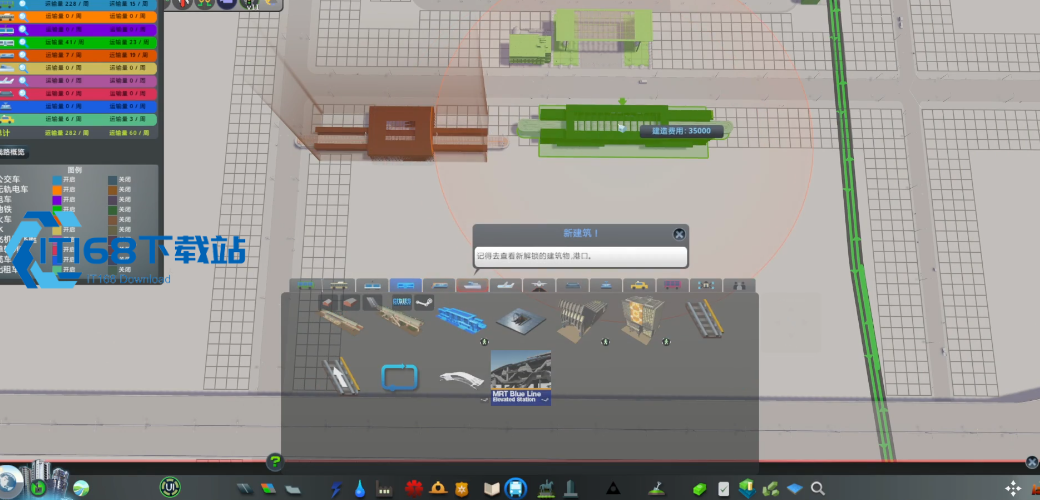Screen dimensions: 1040x500
Task: Open the purple sightseeing bus tab
Action: [672, 285]
